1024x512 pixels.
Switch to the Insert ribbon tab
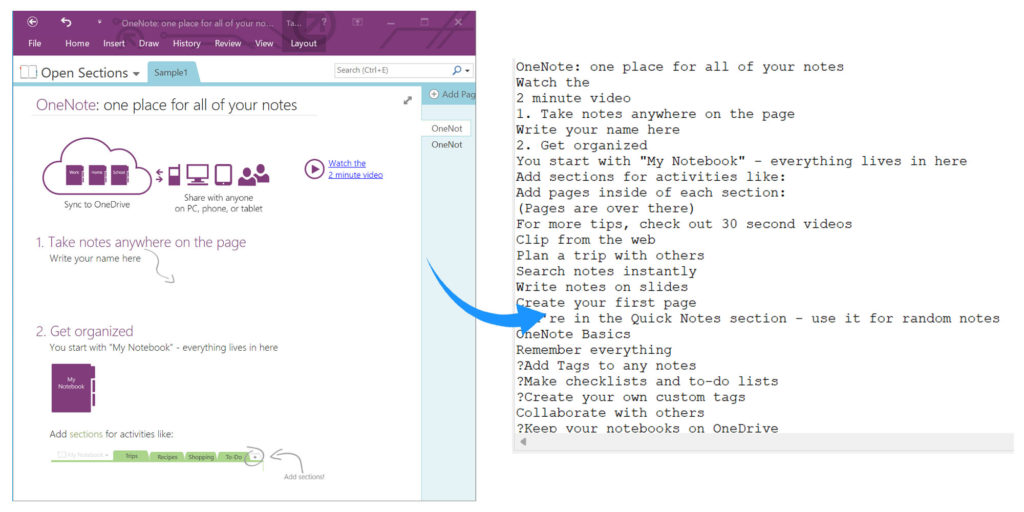click(x=114, y=44)
